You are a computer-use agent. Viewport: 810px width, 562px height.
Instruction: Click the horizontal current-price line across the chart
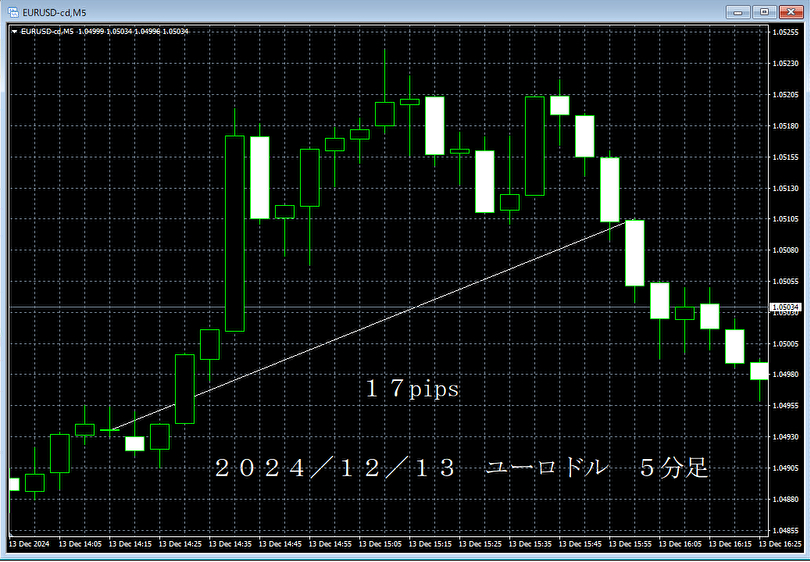[x=388, y=307]
